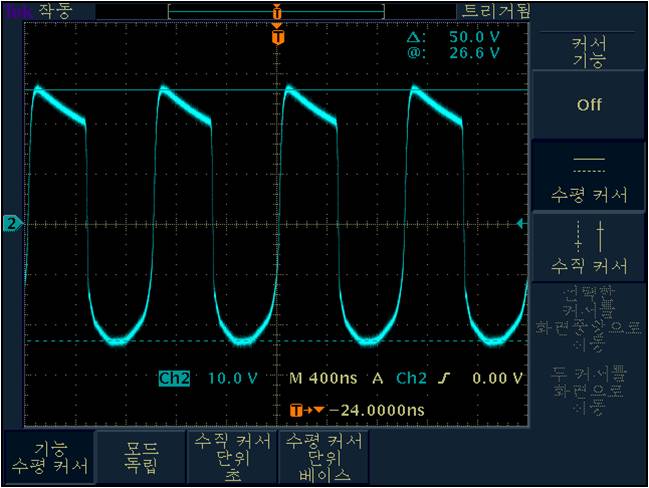Click the Ch2 label highlighted in the readout
The width and height of the screenshot is (649, 488).
(x=174, y=378)
